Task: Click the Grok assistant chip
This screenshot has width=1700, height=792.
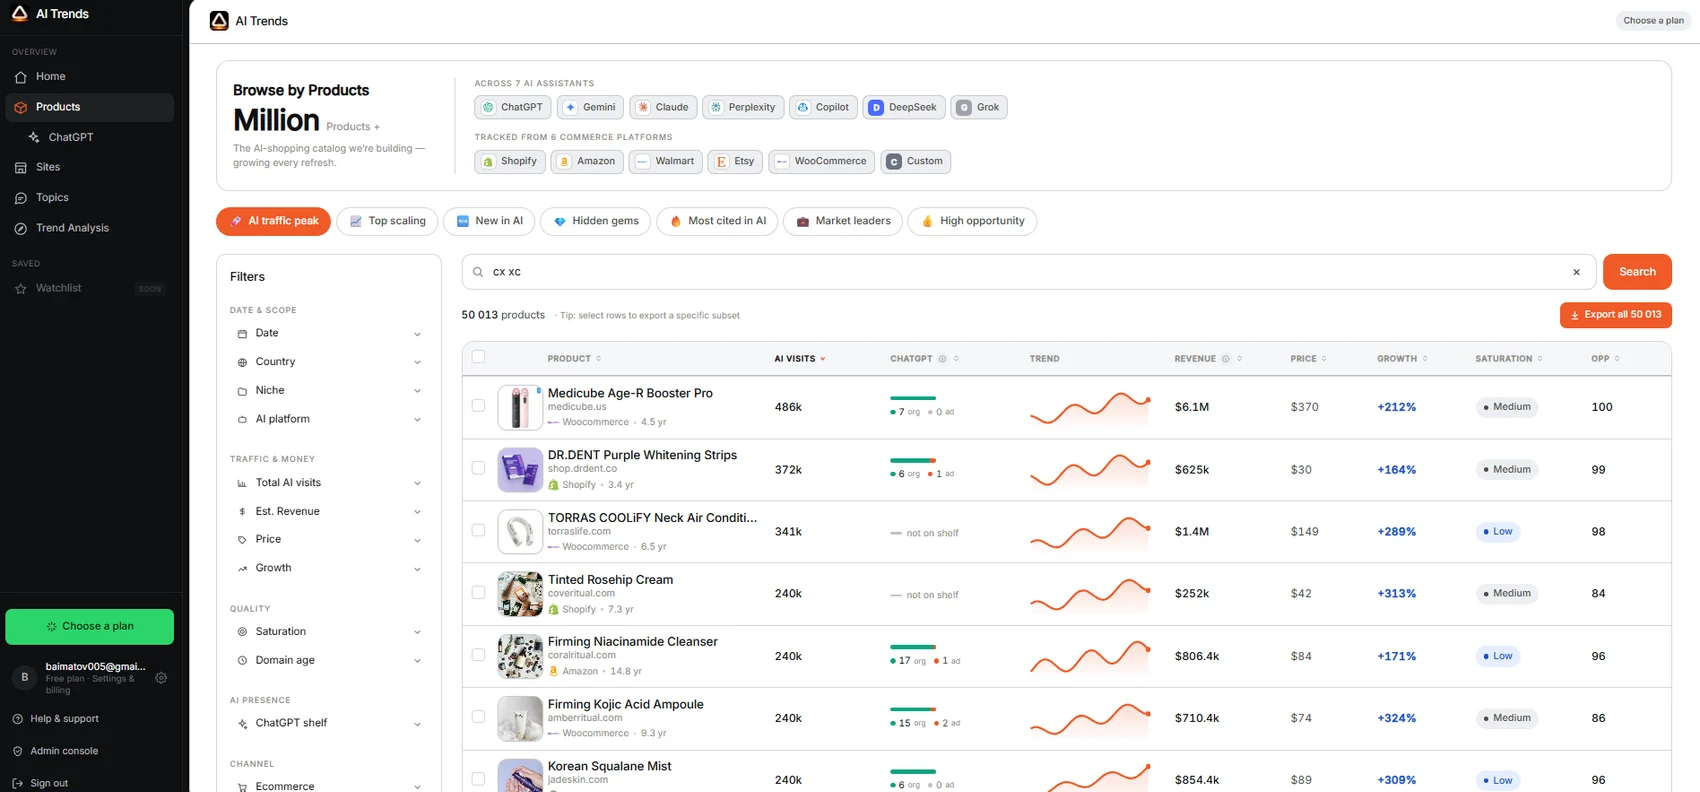Action: coord(979,107)
